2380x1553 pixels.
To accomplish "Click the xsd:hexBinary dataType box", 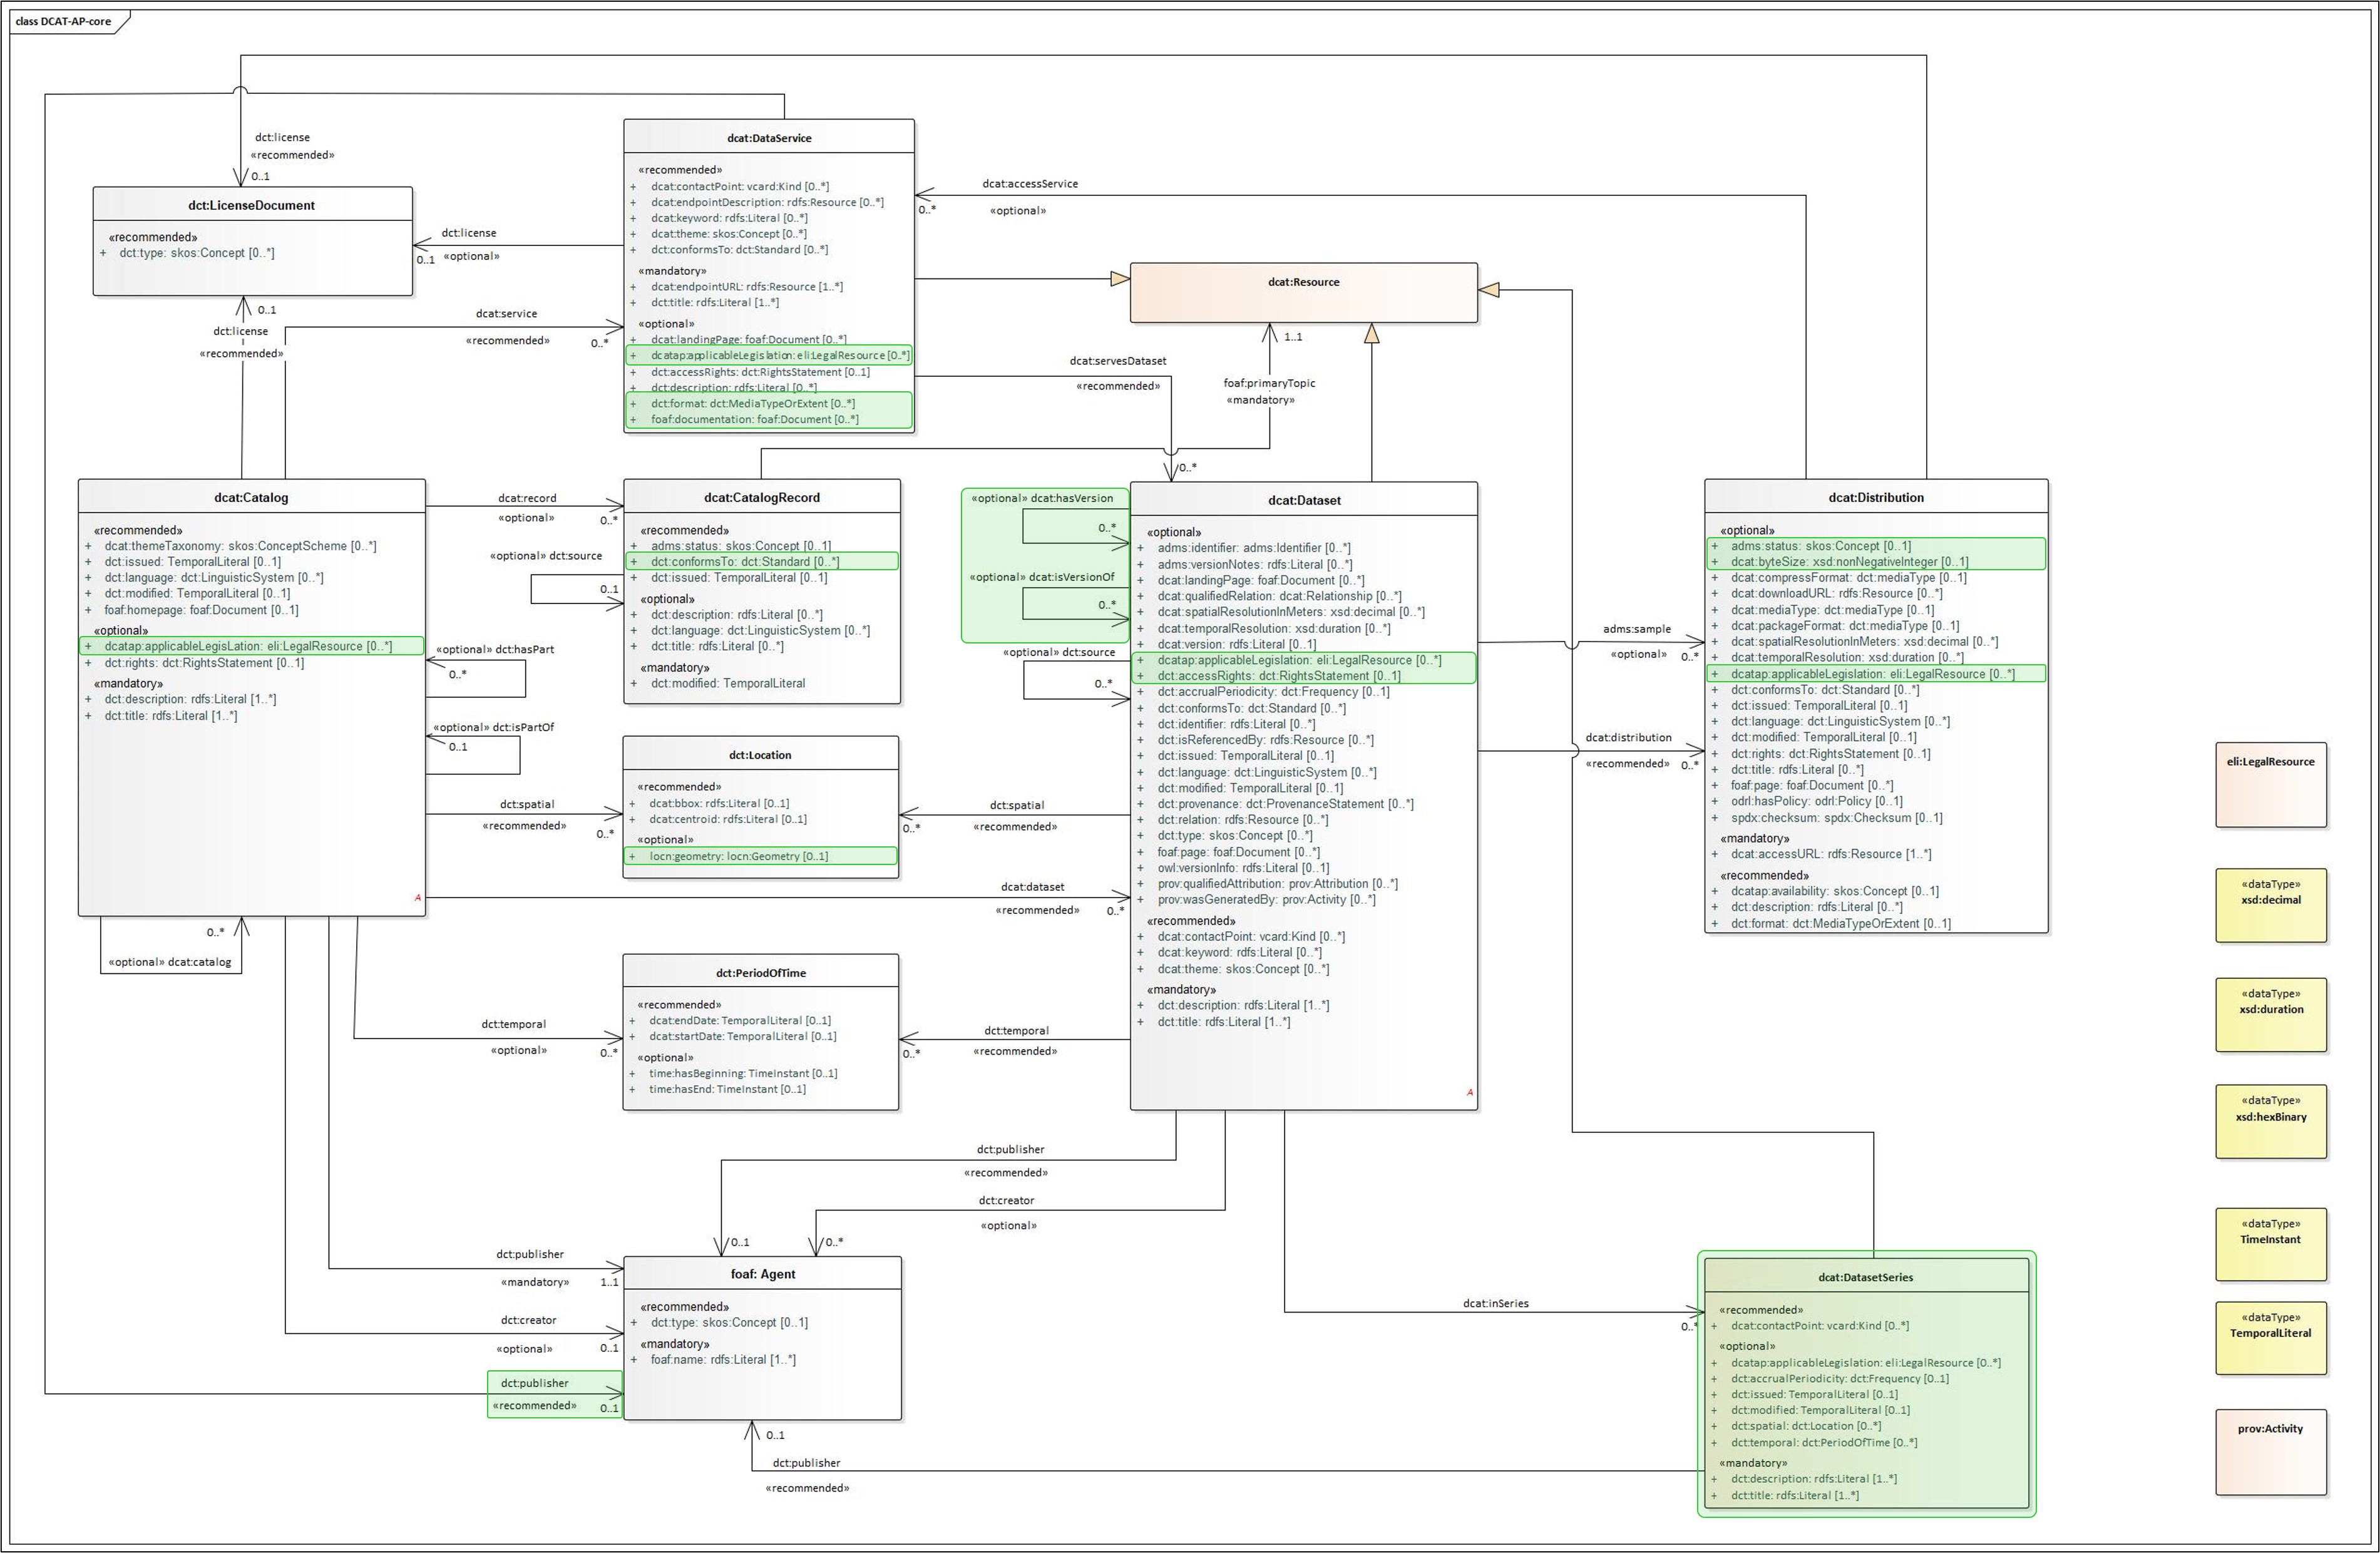I will [2271, 1122].
